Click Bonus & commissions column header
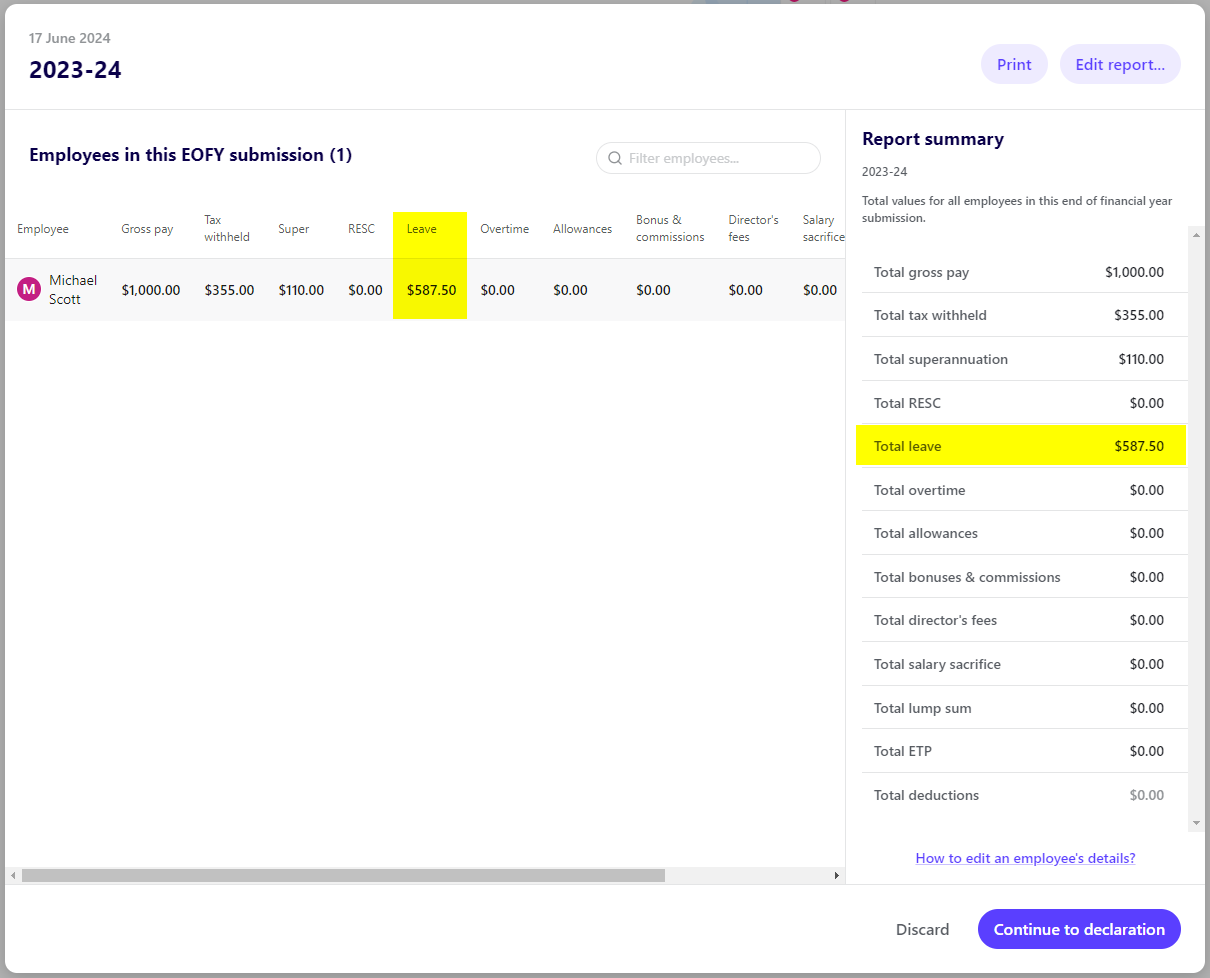1210x978 pixels. 670,228
